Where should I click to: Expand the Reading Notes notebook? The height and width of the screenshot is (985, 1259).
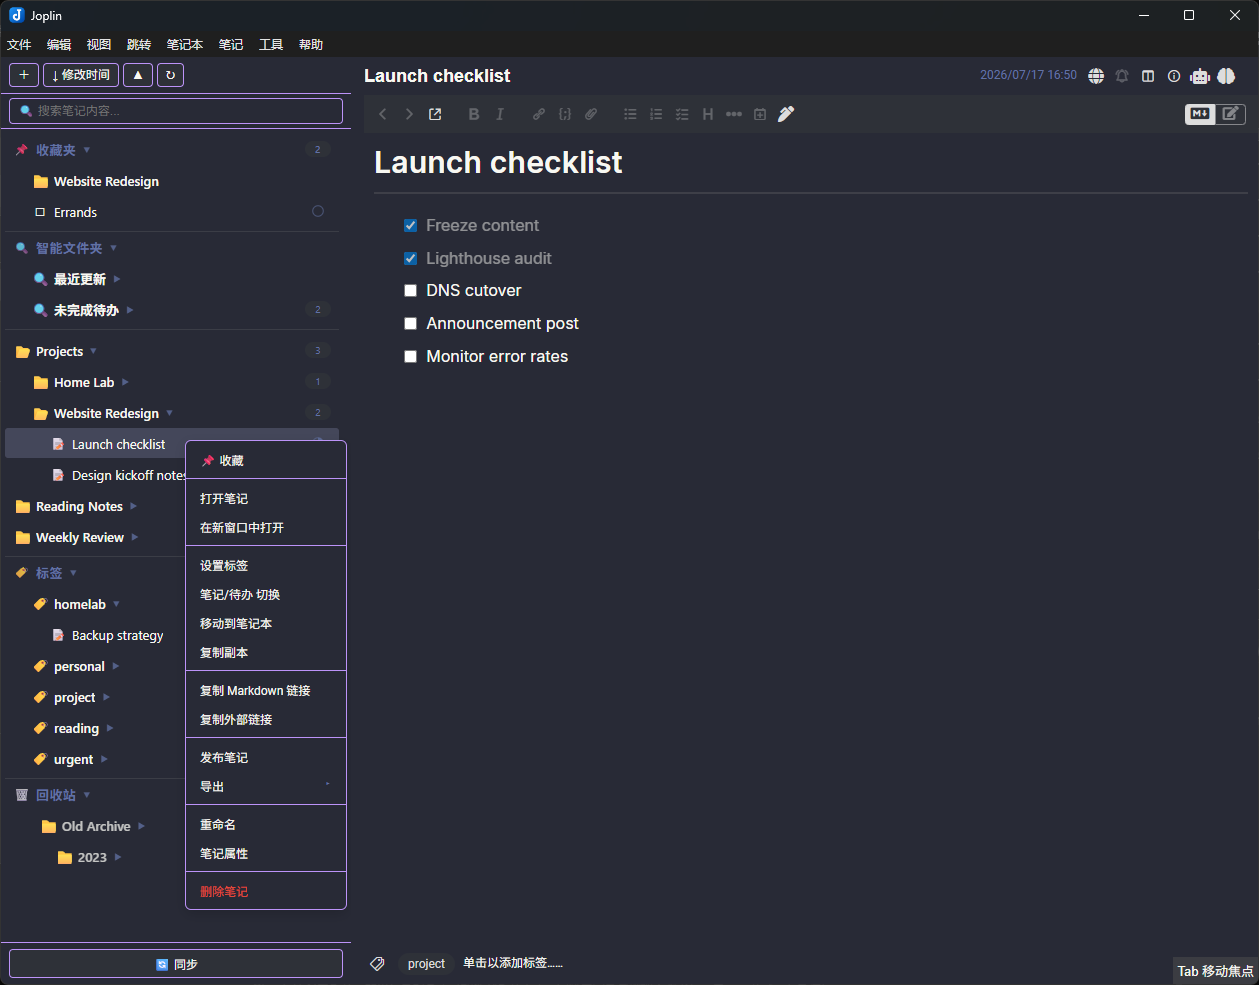pyautogui.click(x=133, y=506)
